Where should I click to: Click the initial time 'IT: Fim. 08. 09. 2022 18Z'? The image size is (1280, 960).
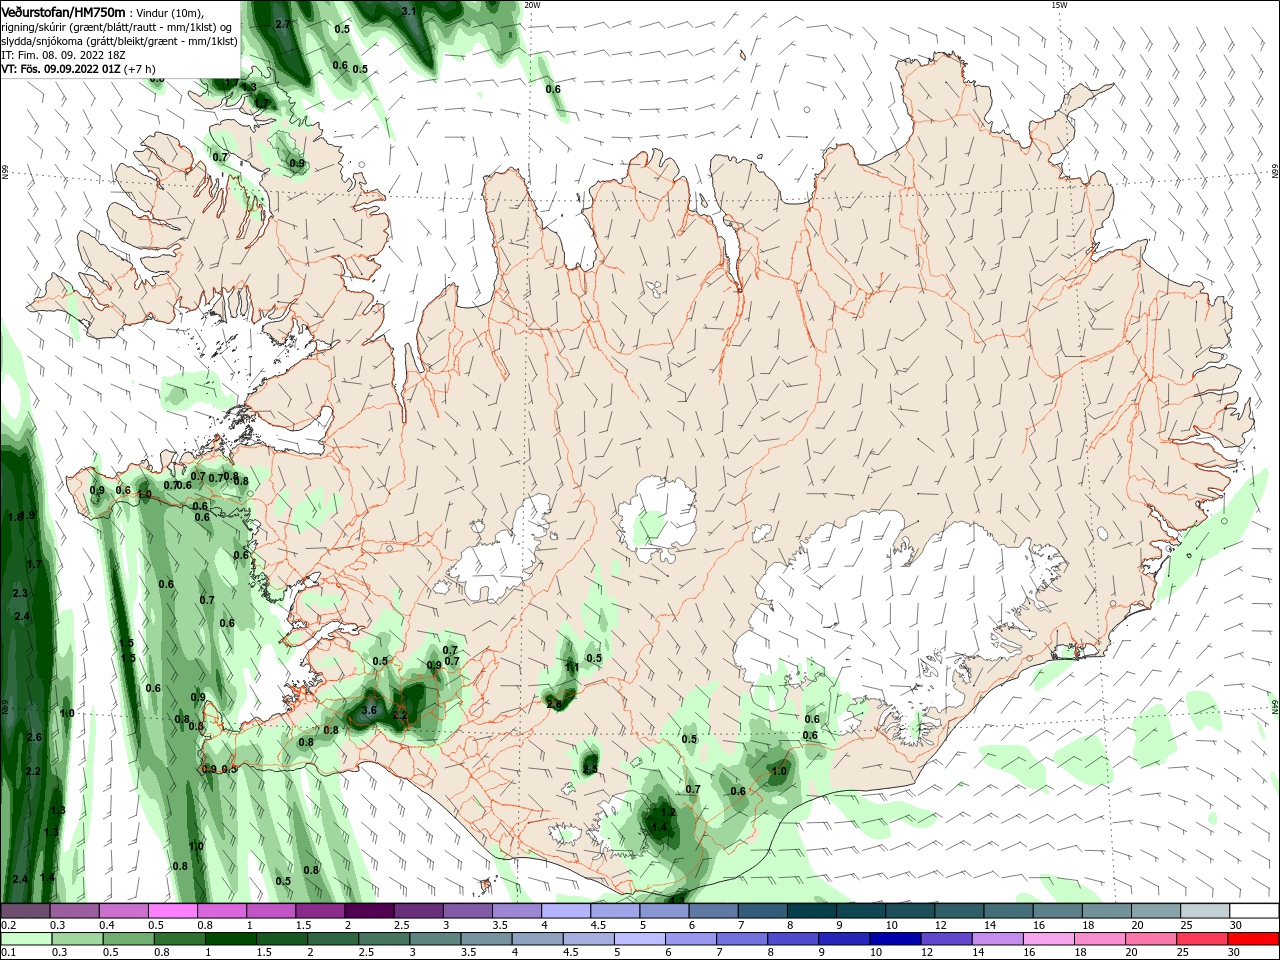[63, 55]
